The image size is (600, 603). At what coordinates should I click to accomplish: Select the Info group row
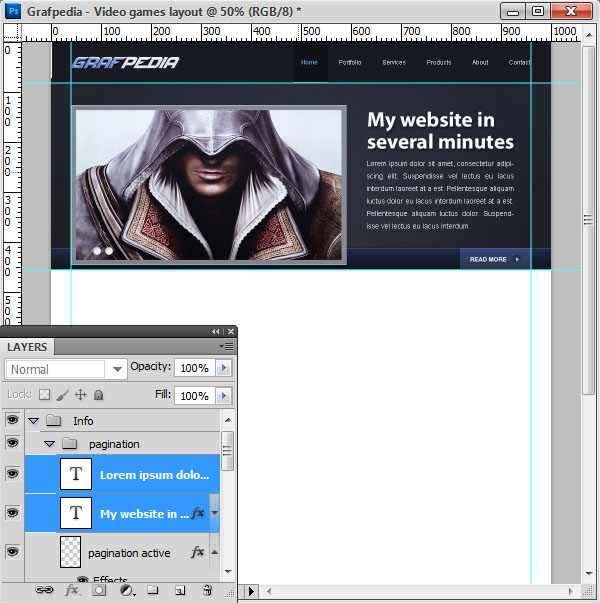[x=123, y=420]
